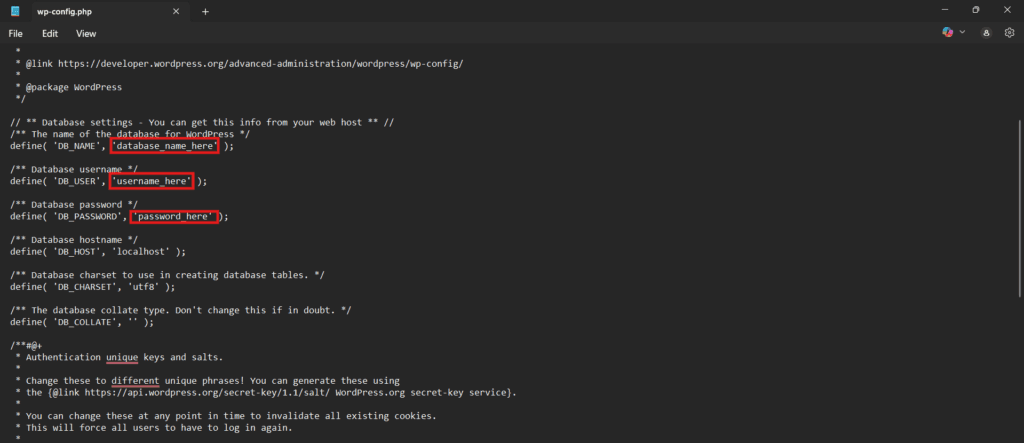The image size is (1024, 443).
Task: Click the 'username_here' value
Action: click(151, 181)
